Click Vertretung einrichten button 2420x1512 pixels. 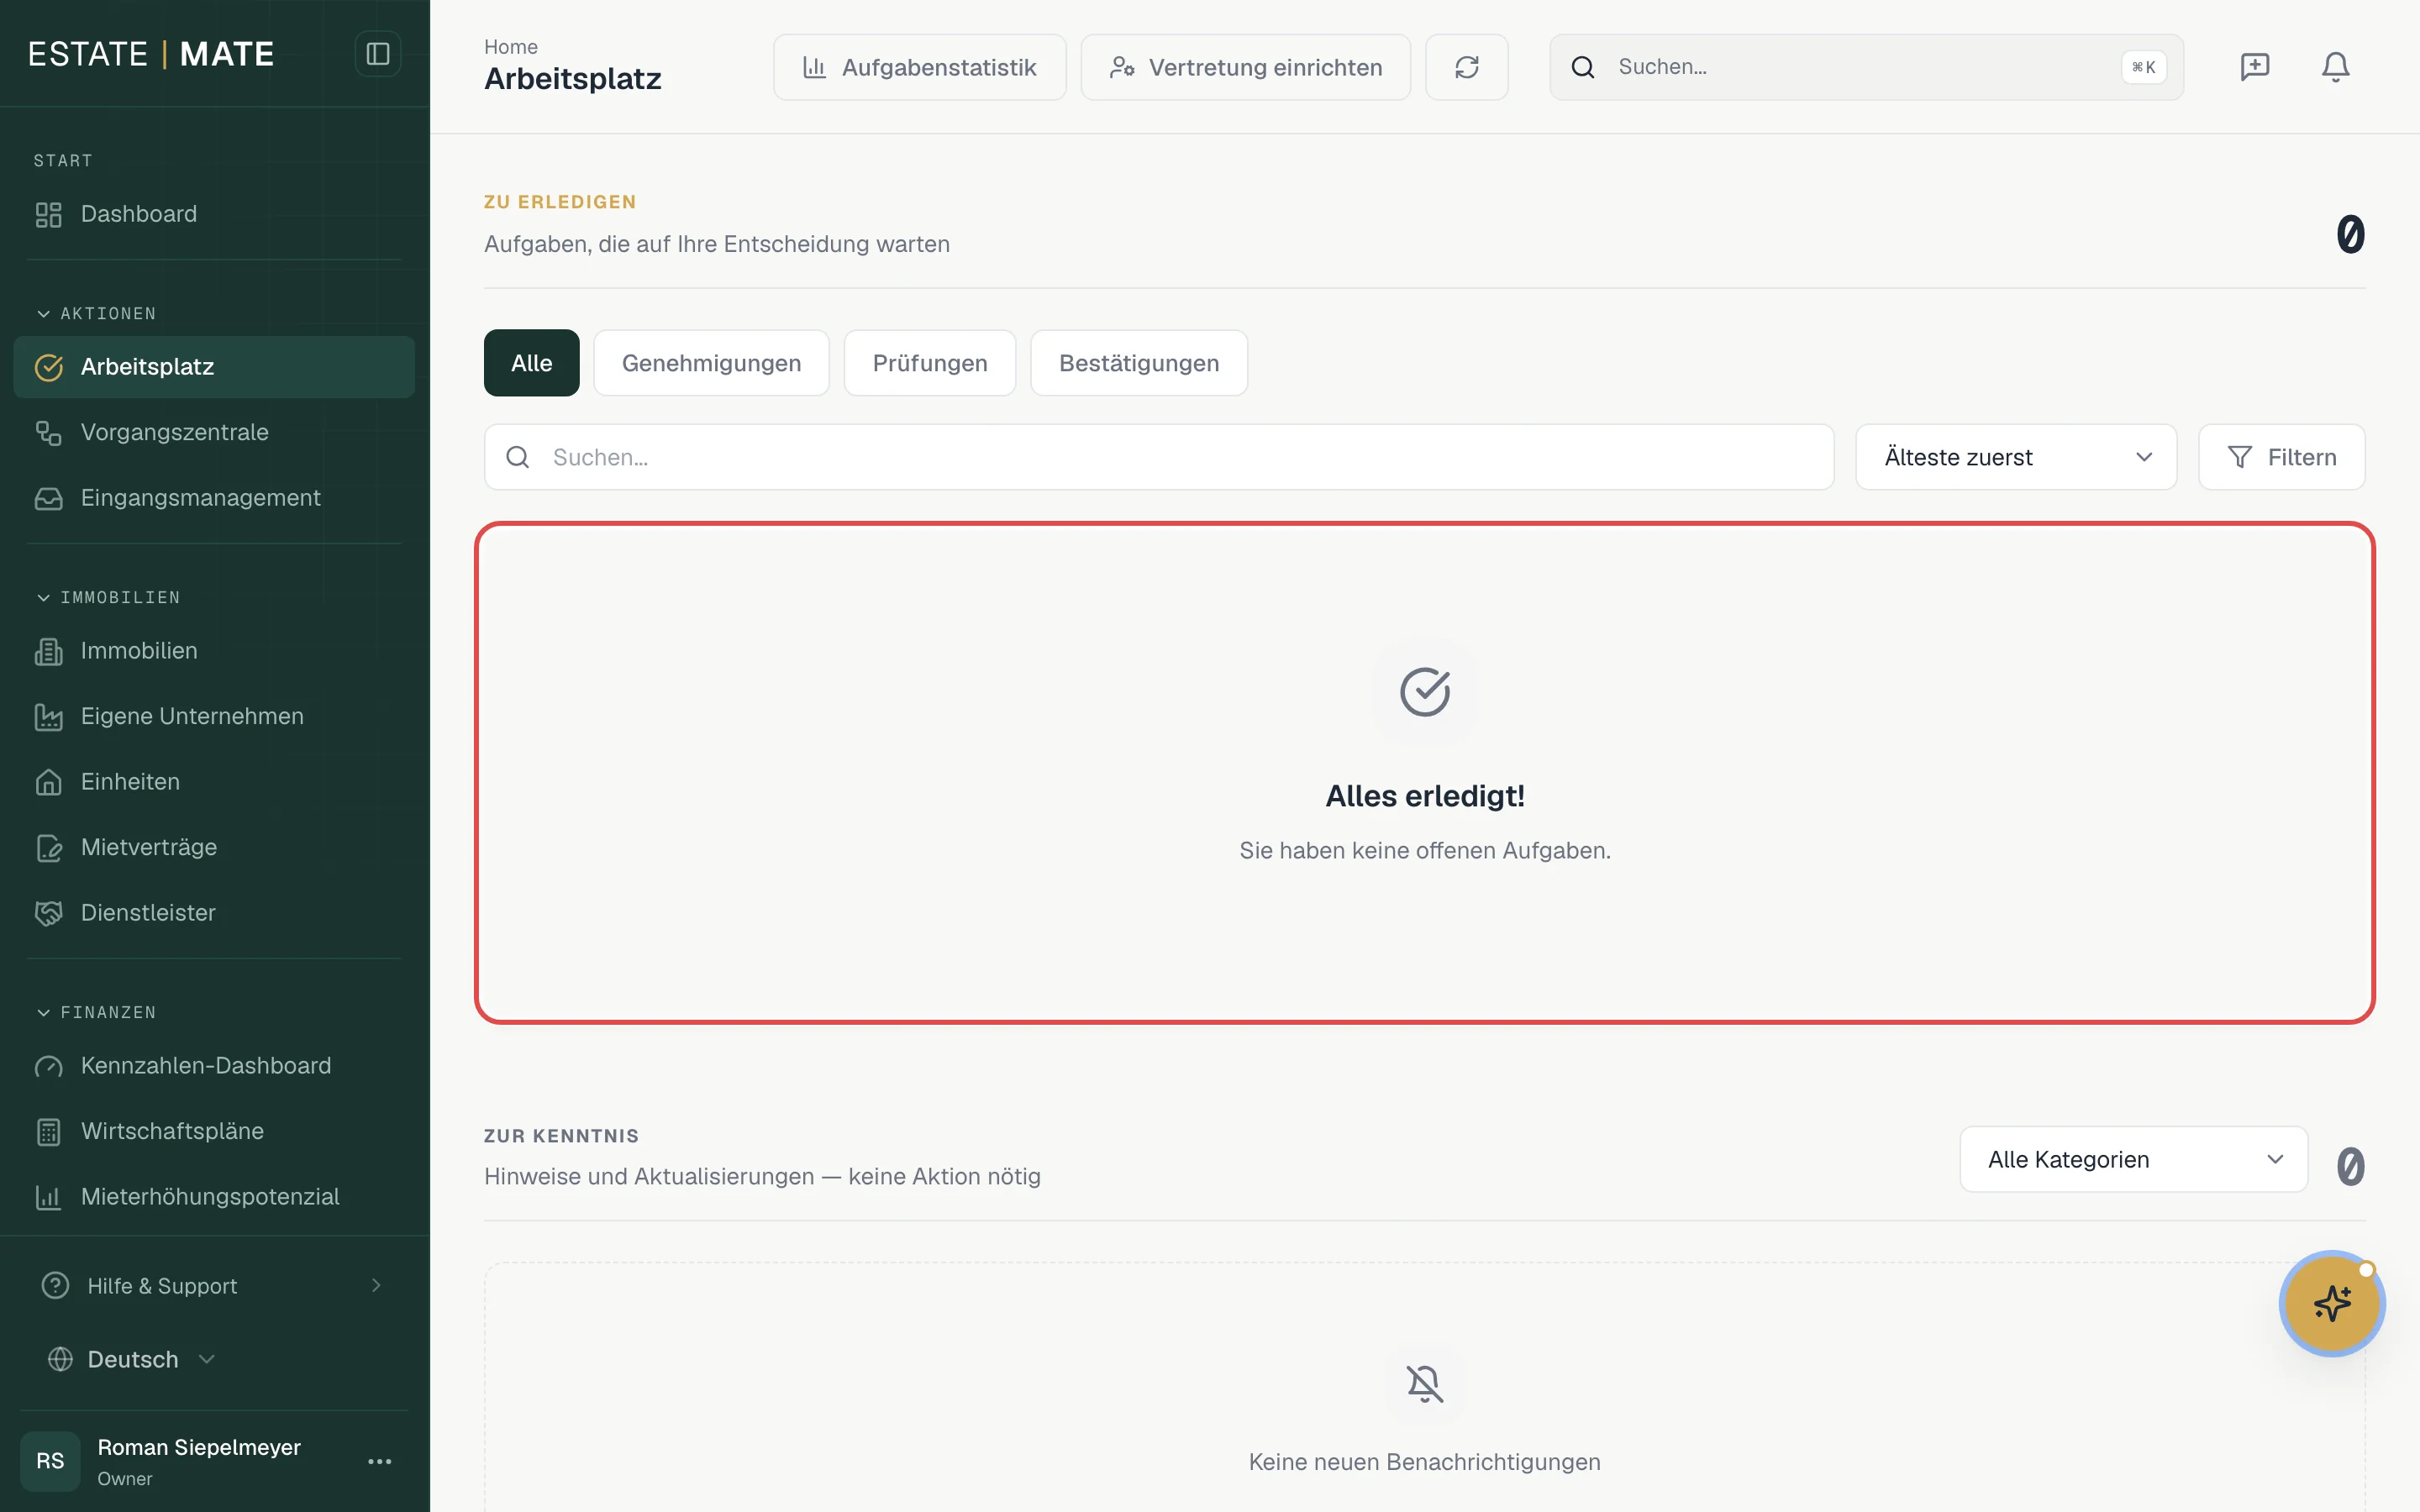[1245, 67]
